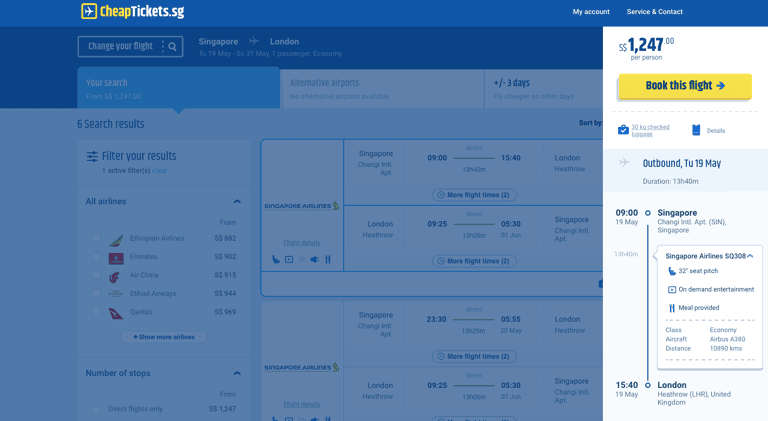Collapse the Singapore Airlines SQ308 details chevron
This screenshot has width=768, height=421.
[x=750, y=256]
